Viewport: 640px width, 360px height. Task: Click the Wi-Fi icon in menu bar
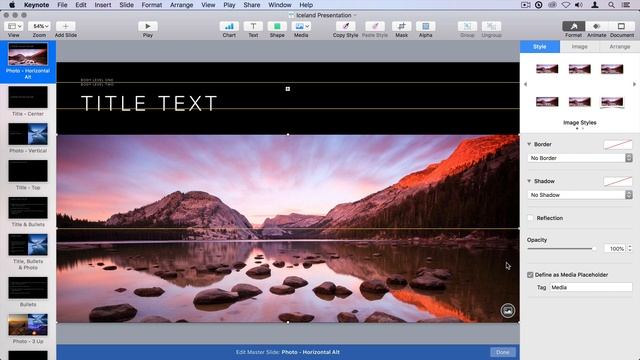pos(565,5)
